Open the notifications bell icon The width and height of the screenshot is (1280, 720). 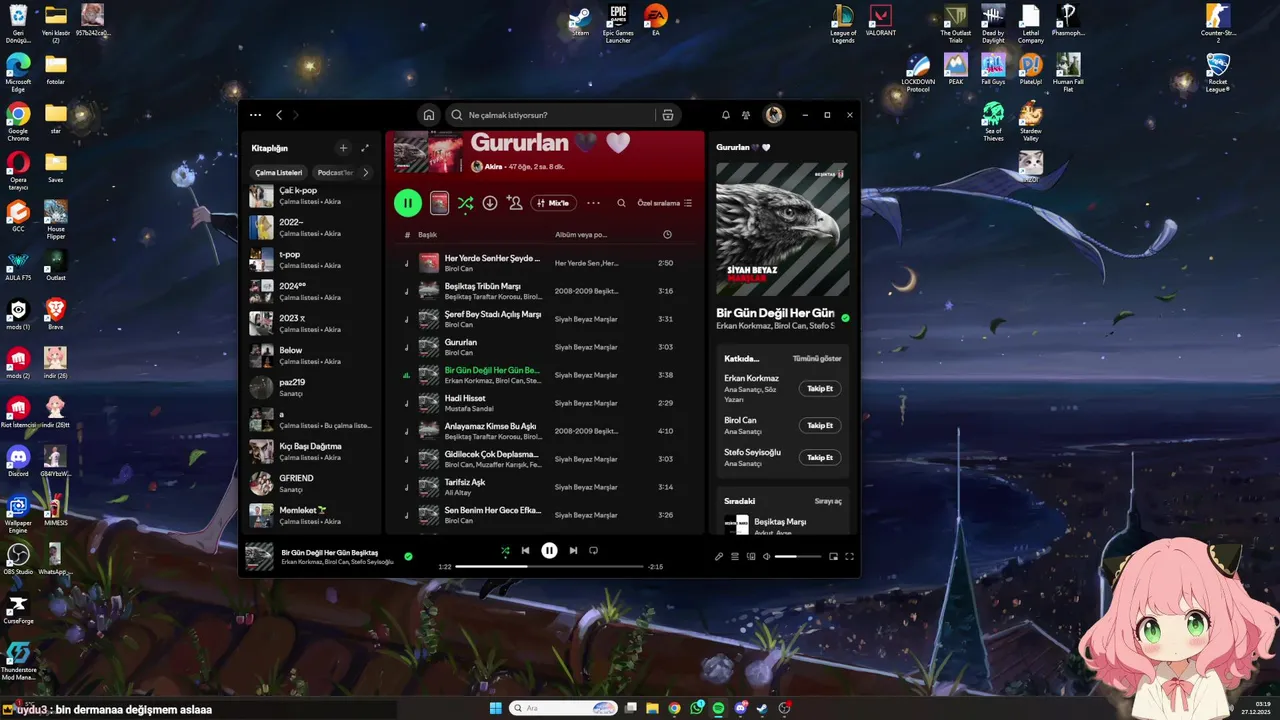click(726, 115)
